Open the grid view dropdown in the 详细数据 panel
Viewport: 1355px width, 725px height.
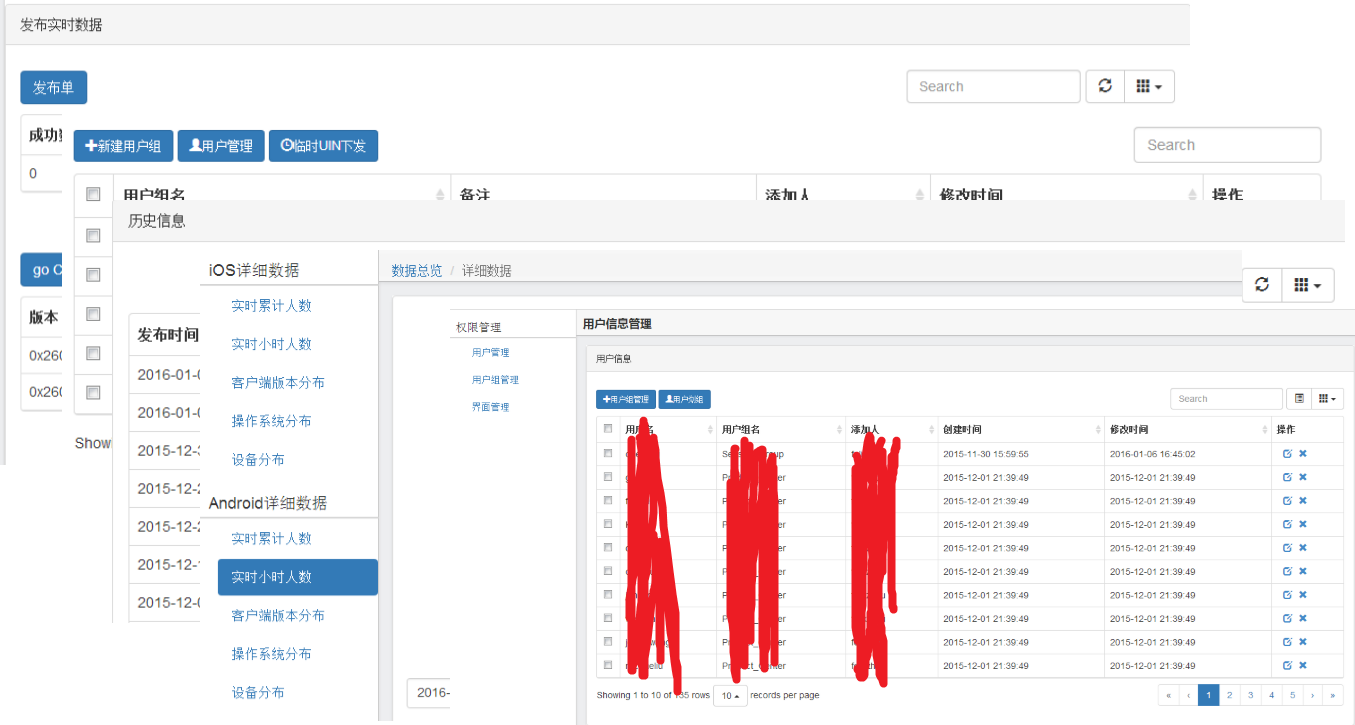pos(1307,285)
